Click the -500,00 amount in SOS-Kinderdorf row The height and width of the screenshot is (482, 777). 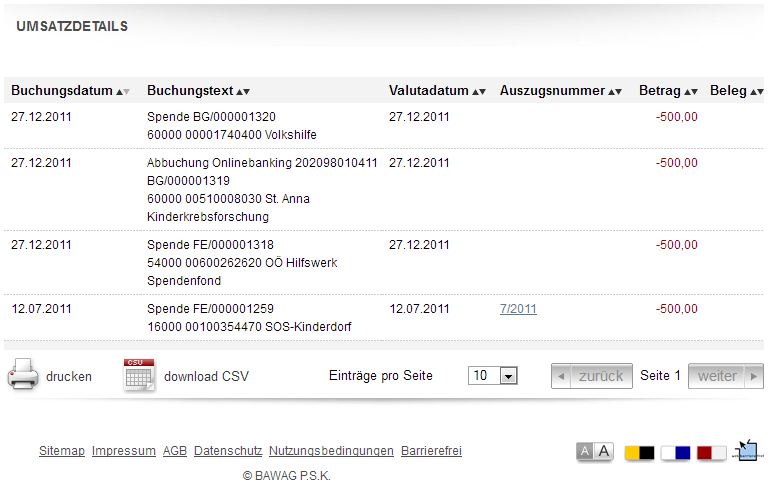click(676, 309)
